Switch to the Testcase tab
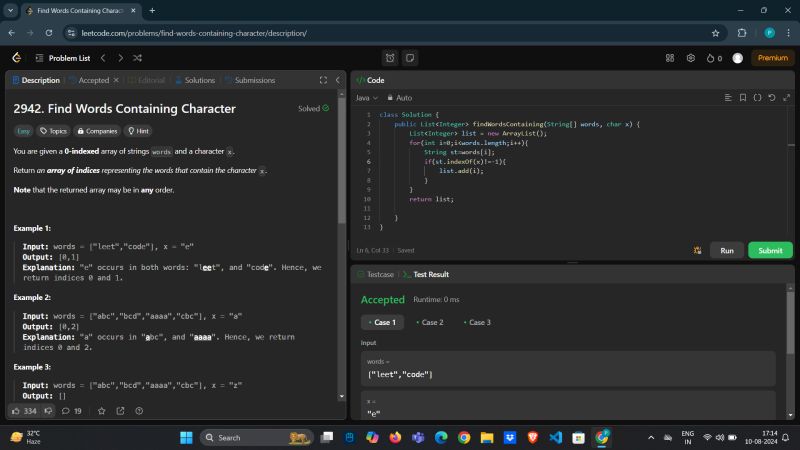Viewport: 800px width, 450px height. (376, 274)
